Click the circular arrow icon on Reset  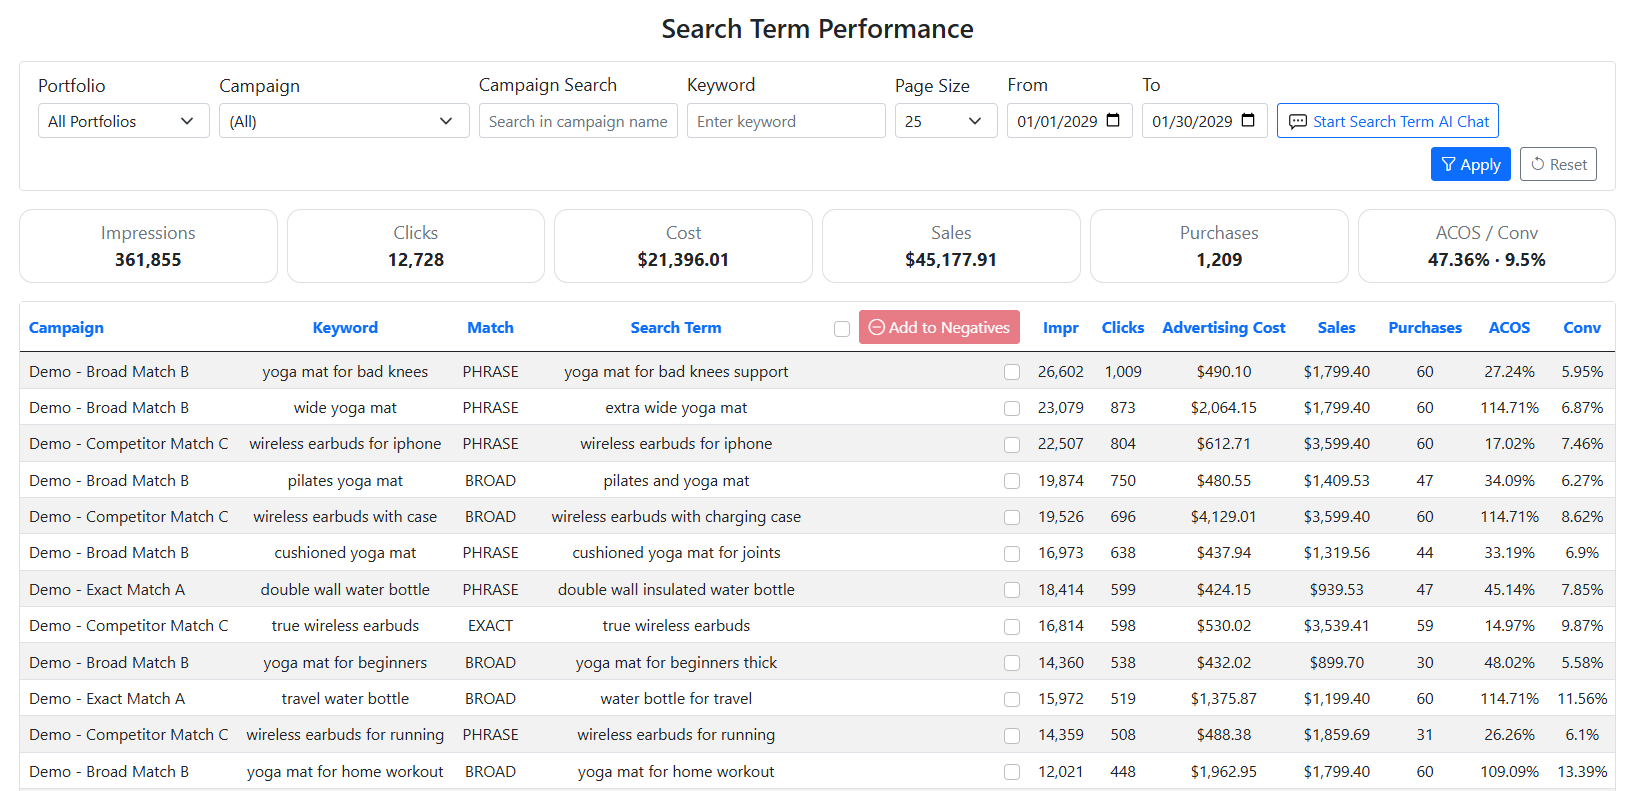[x=1538, y=164]
